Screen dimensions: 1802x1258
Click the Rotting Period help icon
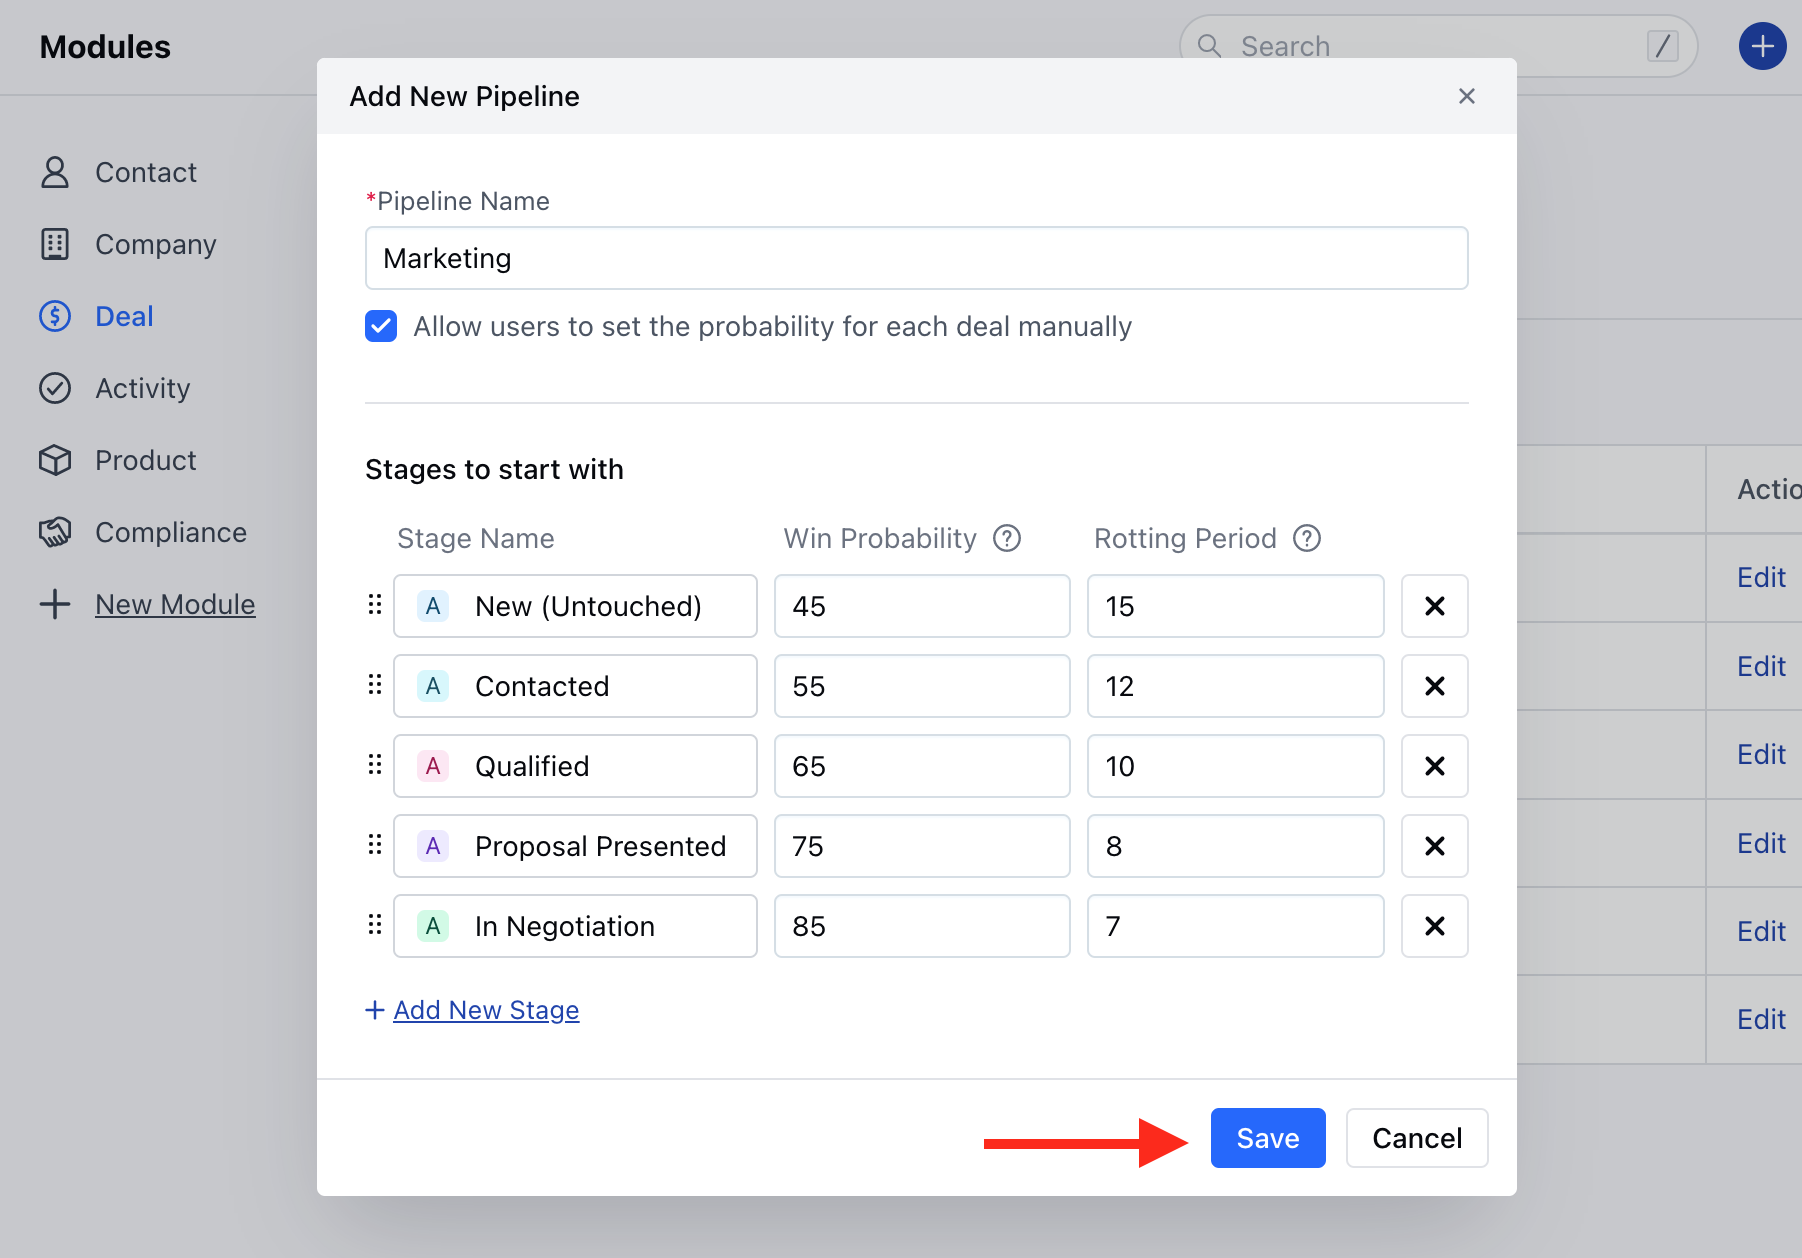click(1307, 538)
